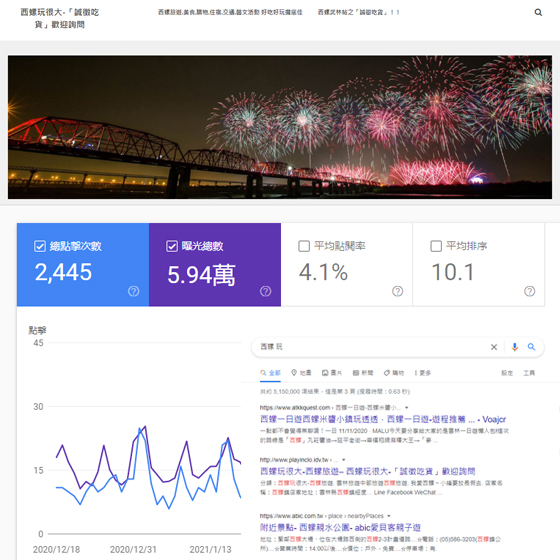Open help icon on 曝光總數 card
The image size is (560, 560).
point(265,291)
